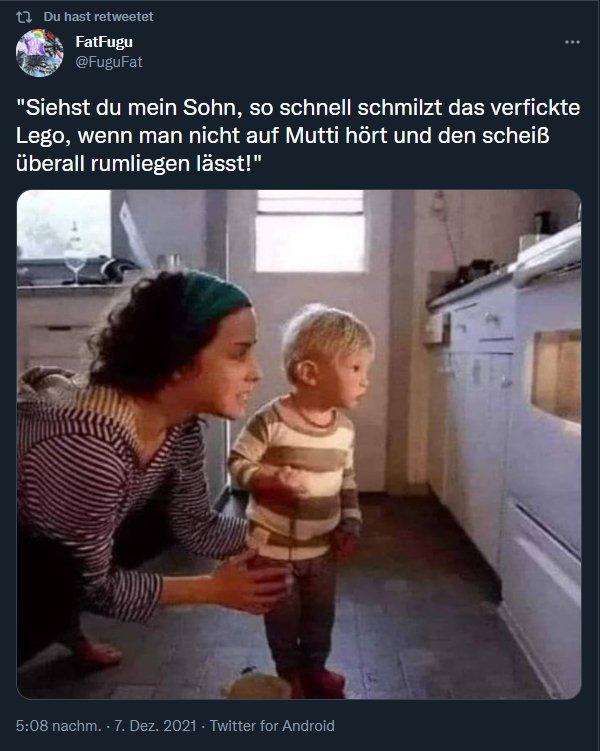The width and height of the screenshot is (600, 751).
Task: Click the '7. Dez. 2021' date
Action: (x=155, y=726)
